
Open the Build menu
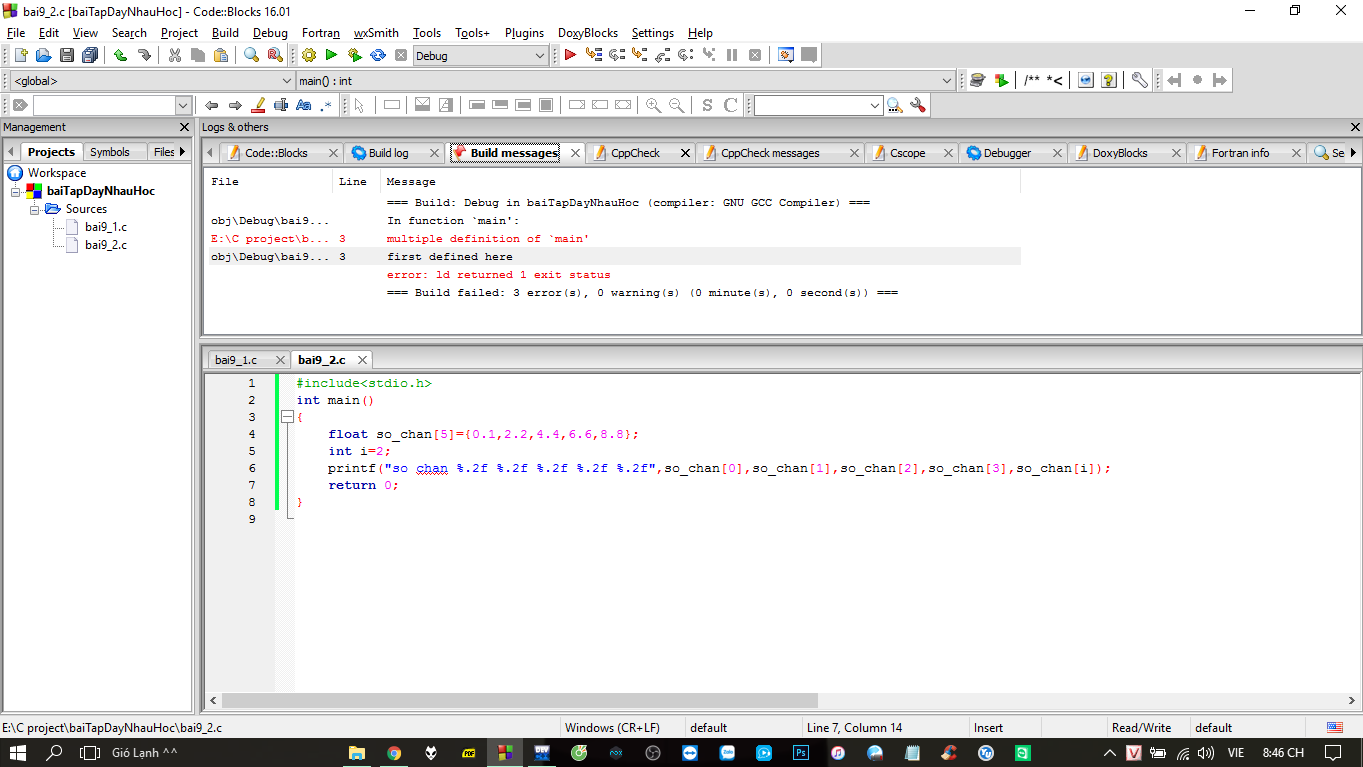(x=225, y=33)
